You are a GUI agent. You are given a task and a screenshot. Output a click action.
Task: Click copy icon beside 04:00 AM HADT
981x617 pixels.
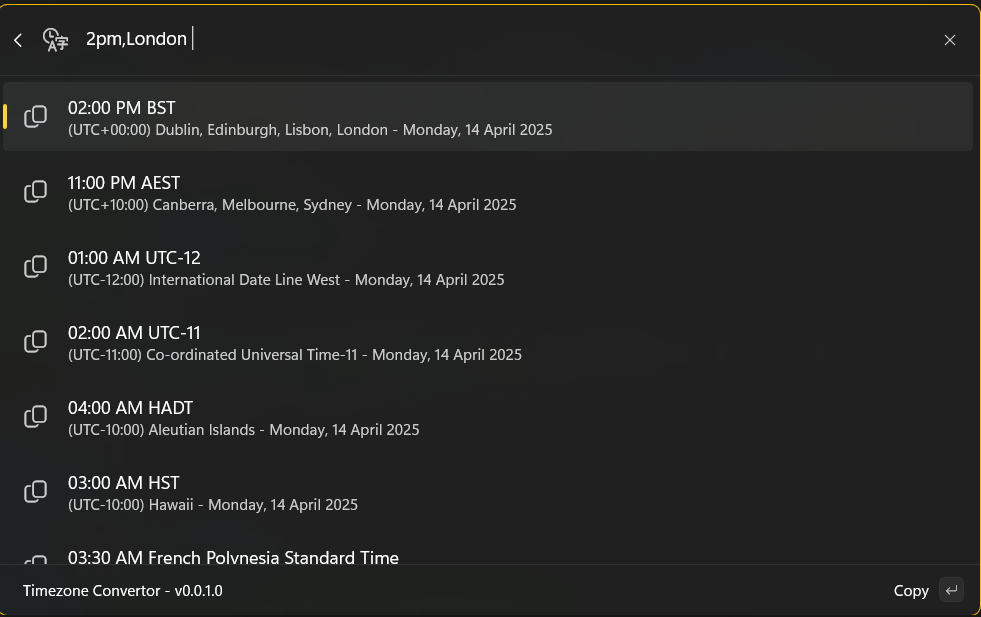35,417
